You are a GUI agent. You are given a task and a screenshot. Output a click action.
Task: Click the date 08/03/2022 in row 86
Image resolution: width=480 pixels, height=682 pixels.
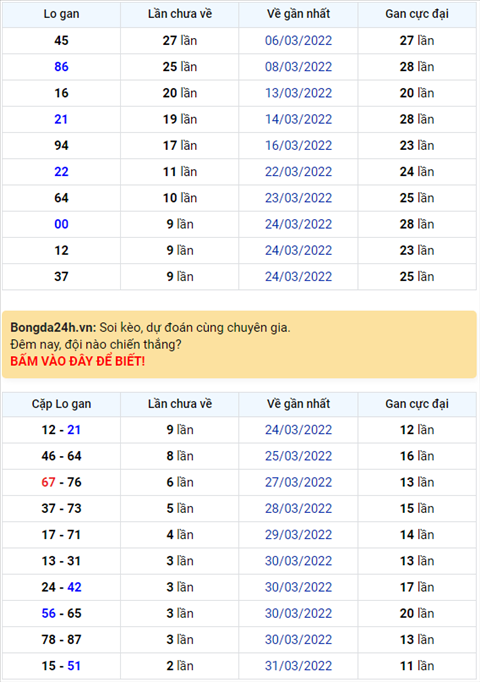(x=298, y=67)
